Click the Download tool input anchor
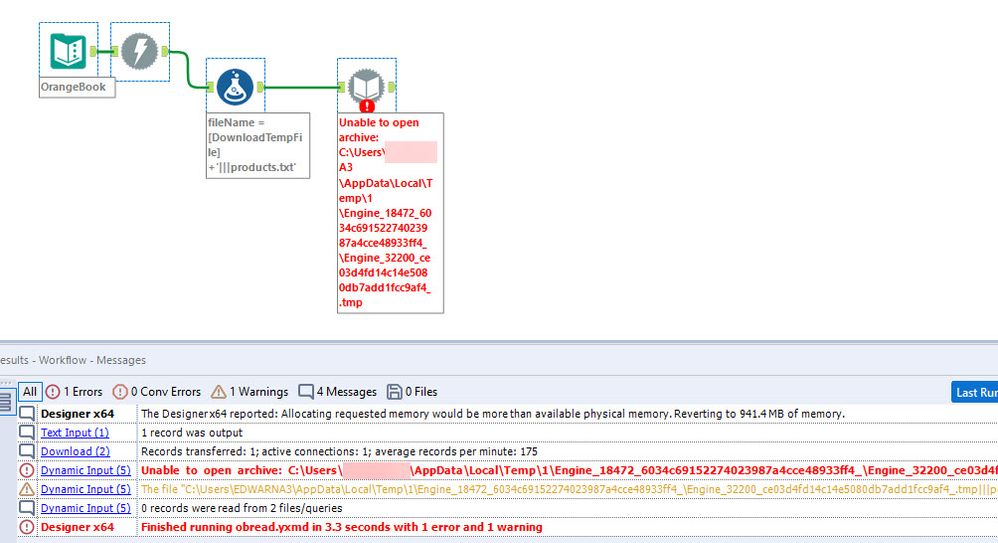 (x=115, y=51)
